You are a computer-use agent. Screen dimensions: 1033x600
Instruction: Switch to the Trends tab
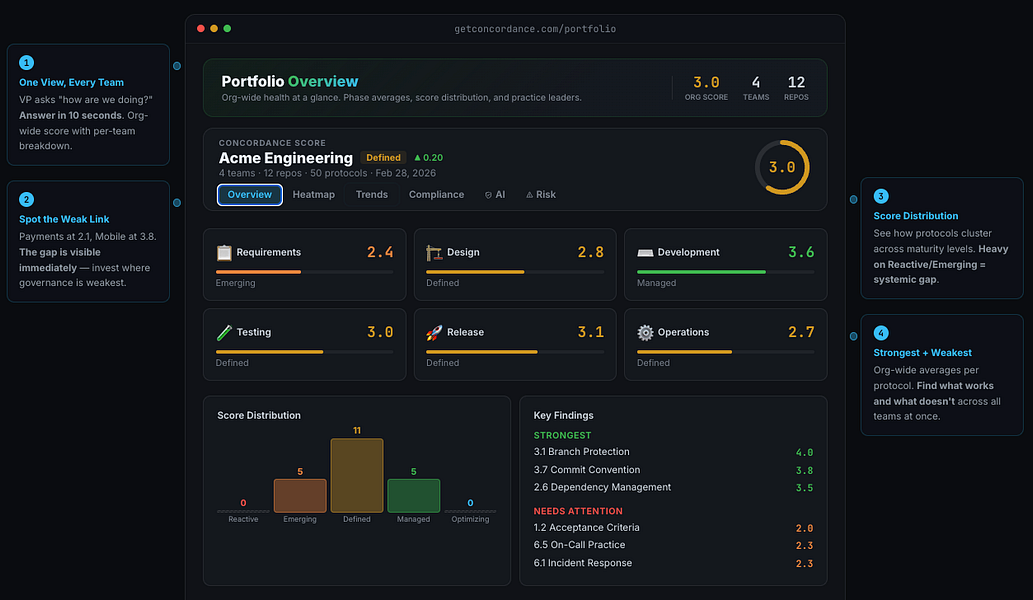(372, 194)
